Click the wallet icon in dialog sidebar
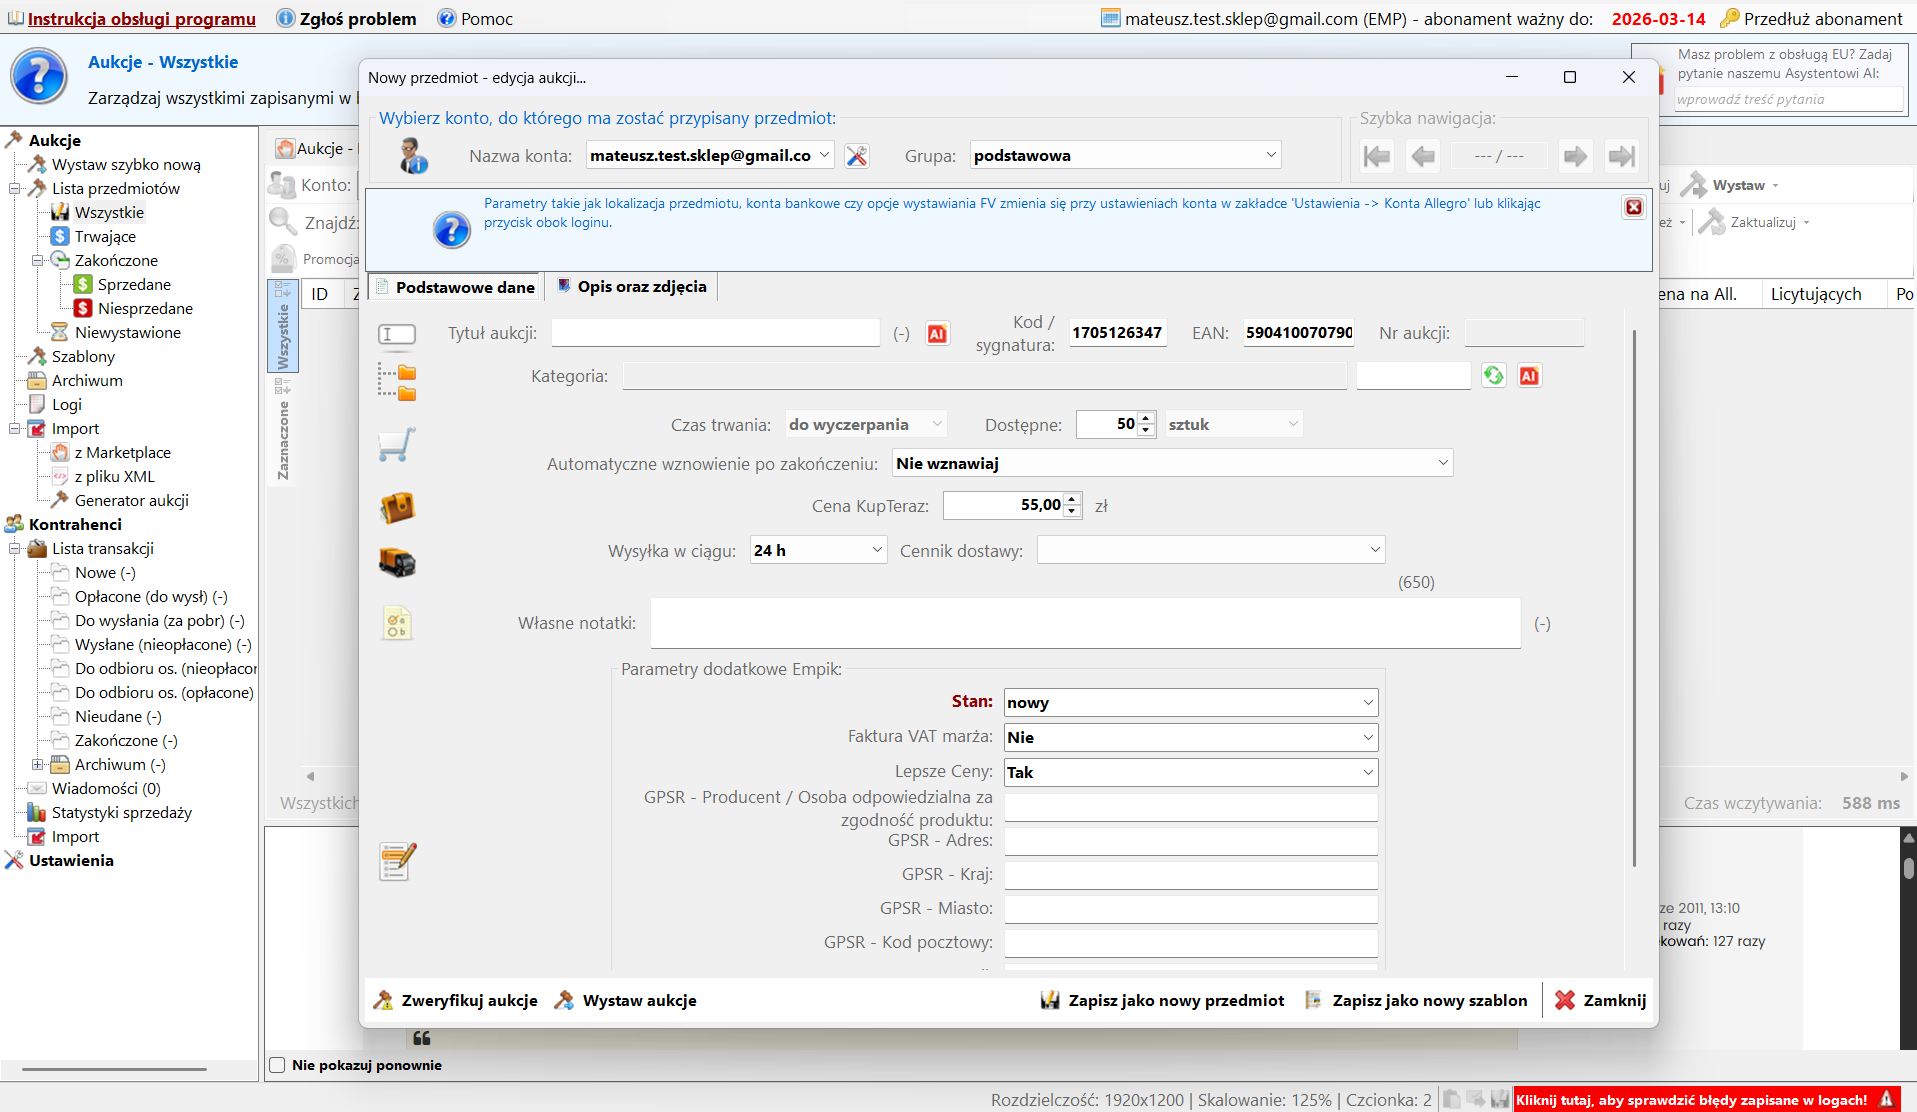Viewport: 1917px width, 1112px height. (x=397, y=507)
